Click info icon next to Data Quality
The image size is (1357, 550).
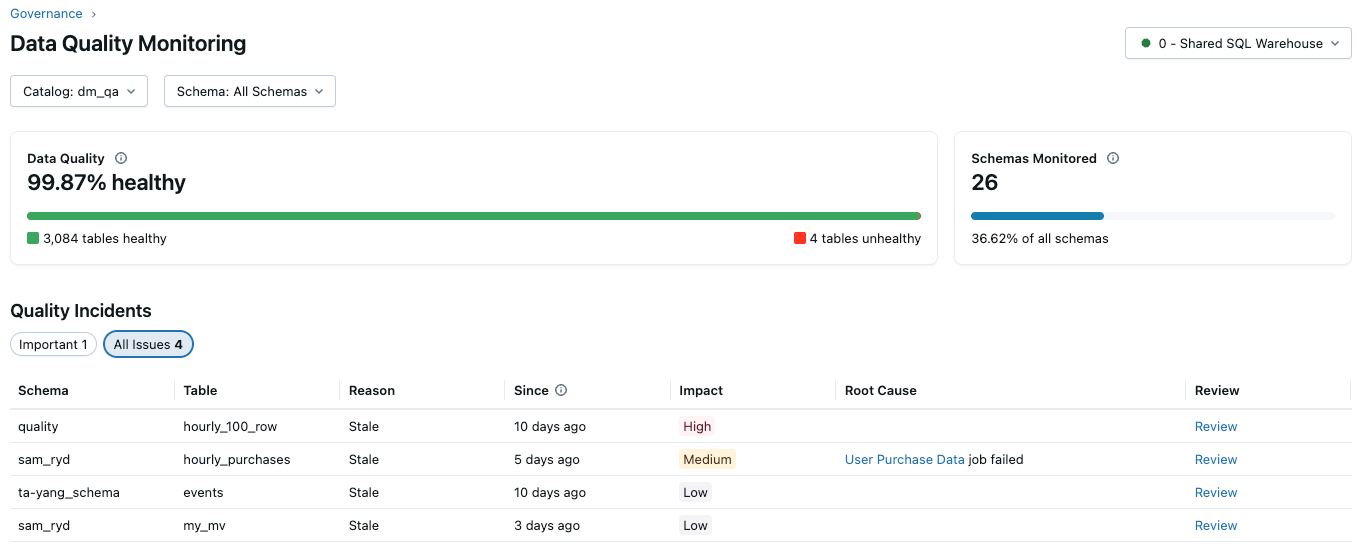pyautogui.click(x=121, y=158)
